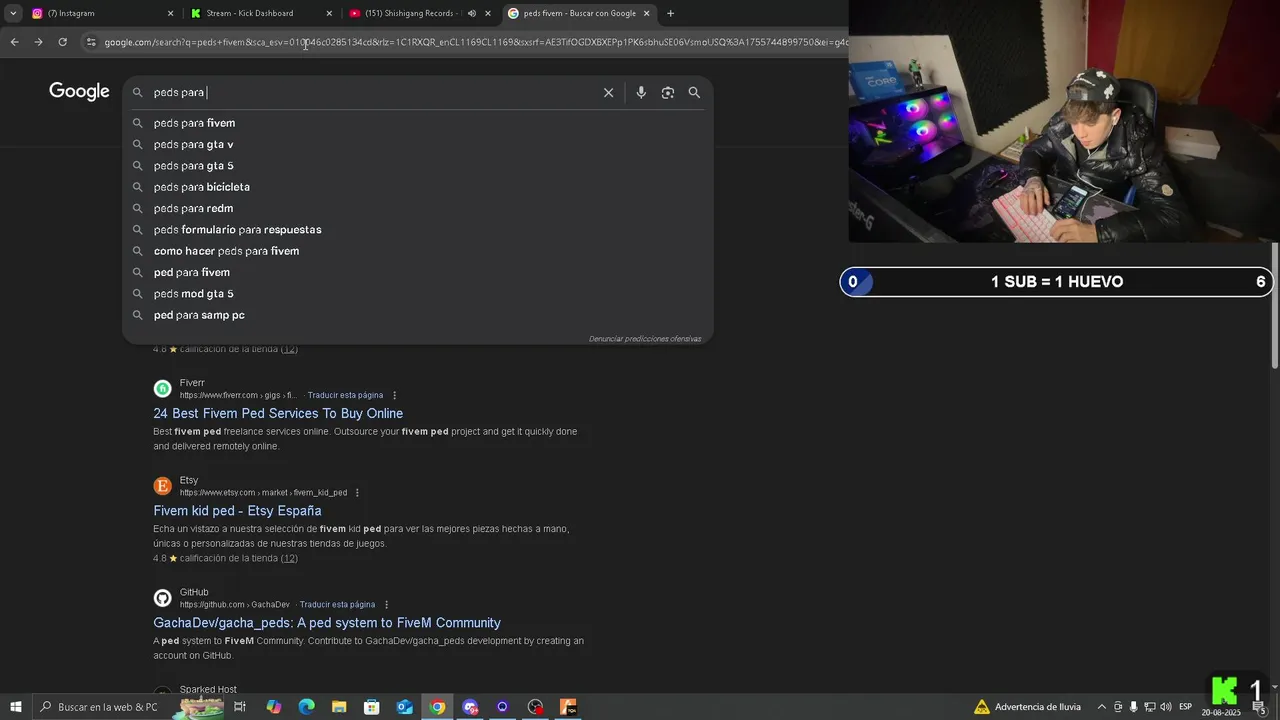Choose suggestion 'ped para fivem'
This screenshot has height=720, width=1280.
(417, 272)
